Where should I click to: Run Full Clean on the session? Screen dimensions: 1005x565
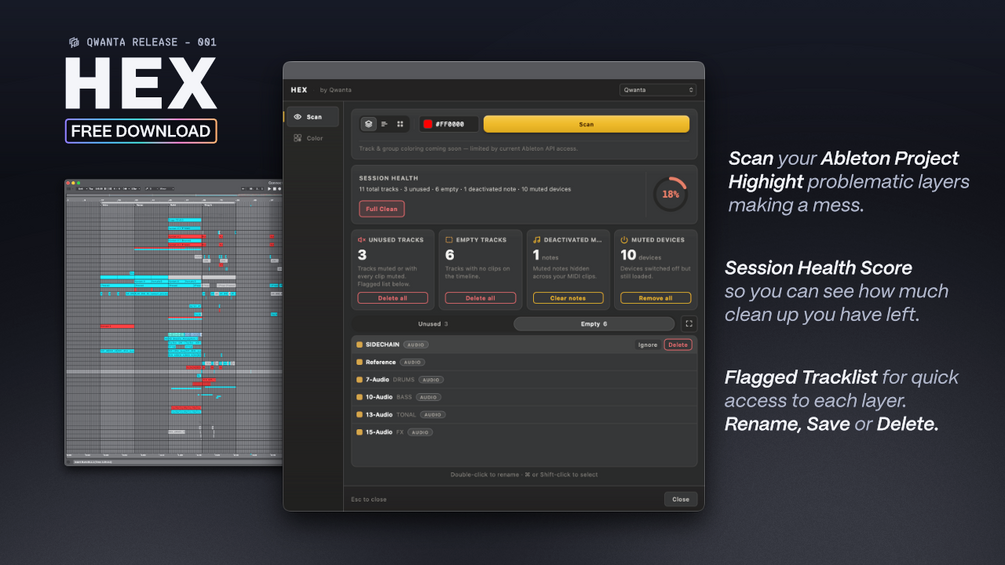381,209
